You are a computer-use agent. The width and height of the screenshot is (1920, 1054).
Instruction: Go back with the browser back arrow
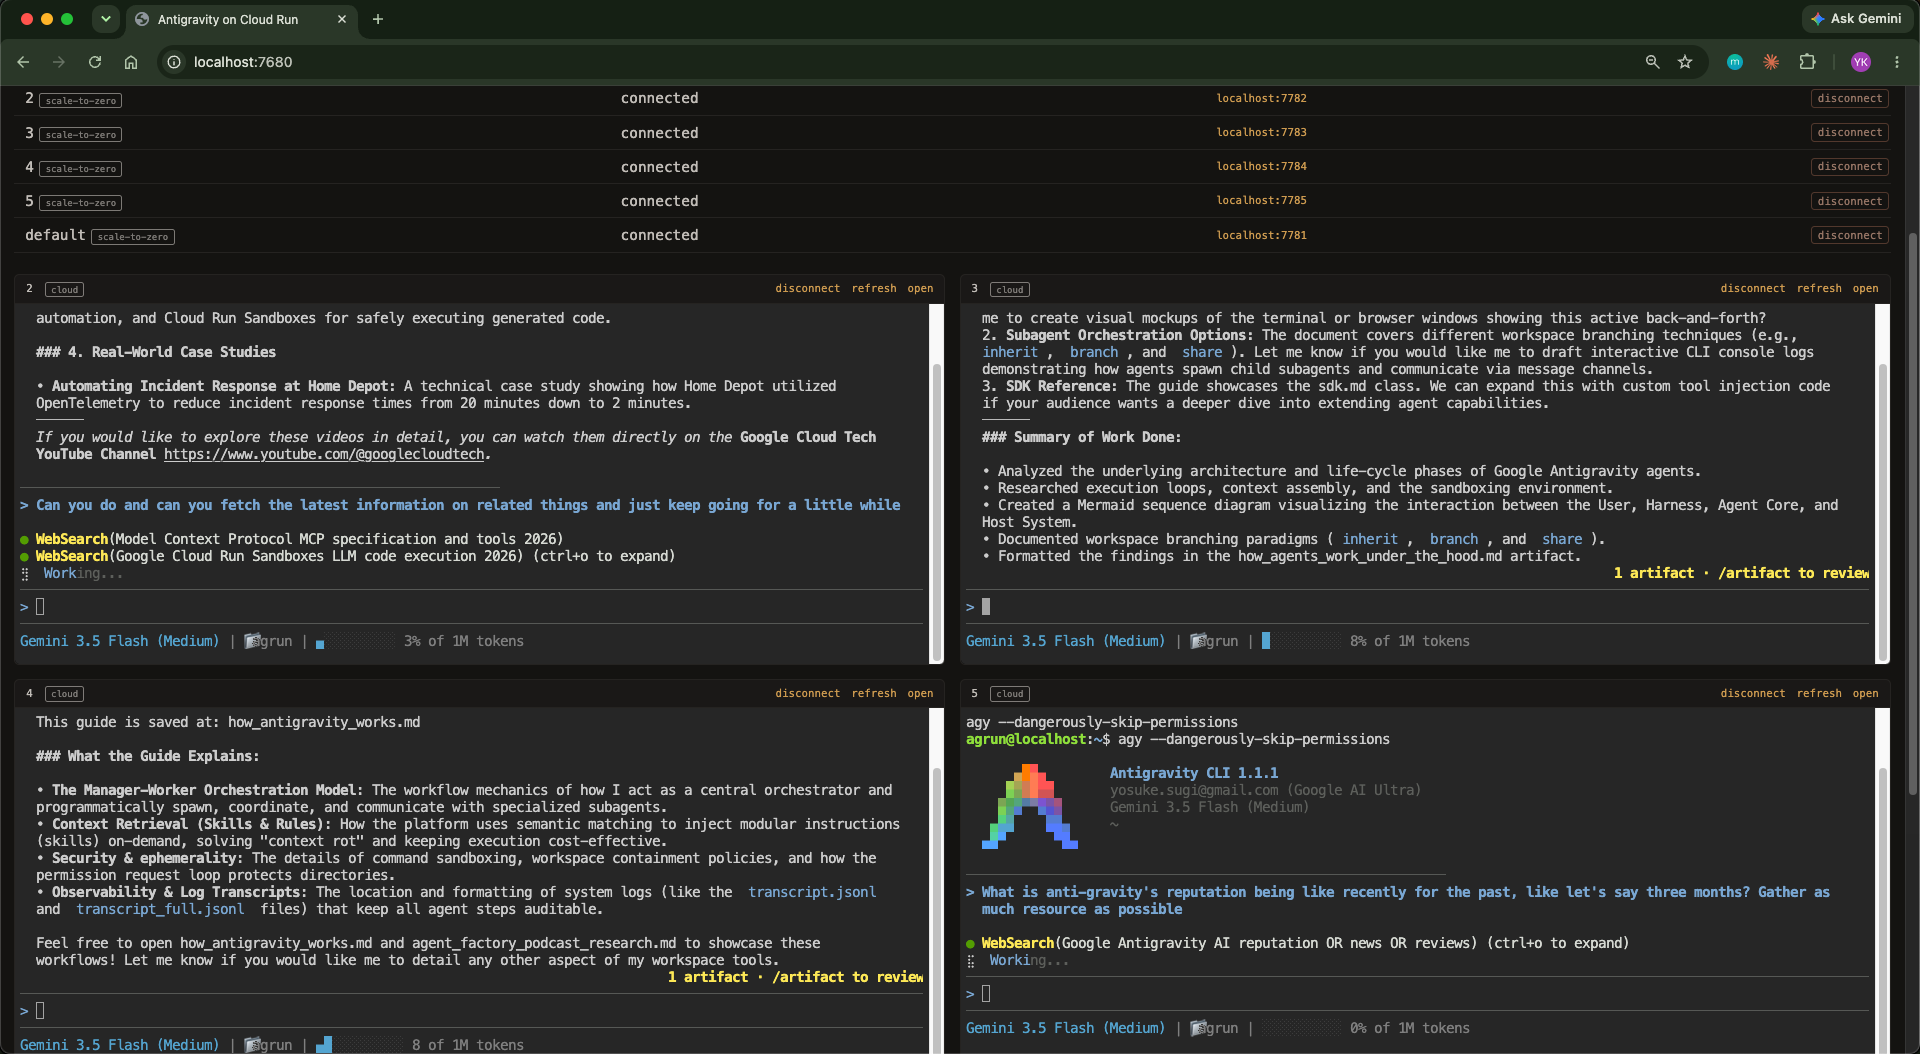(x=23, y=62)
